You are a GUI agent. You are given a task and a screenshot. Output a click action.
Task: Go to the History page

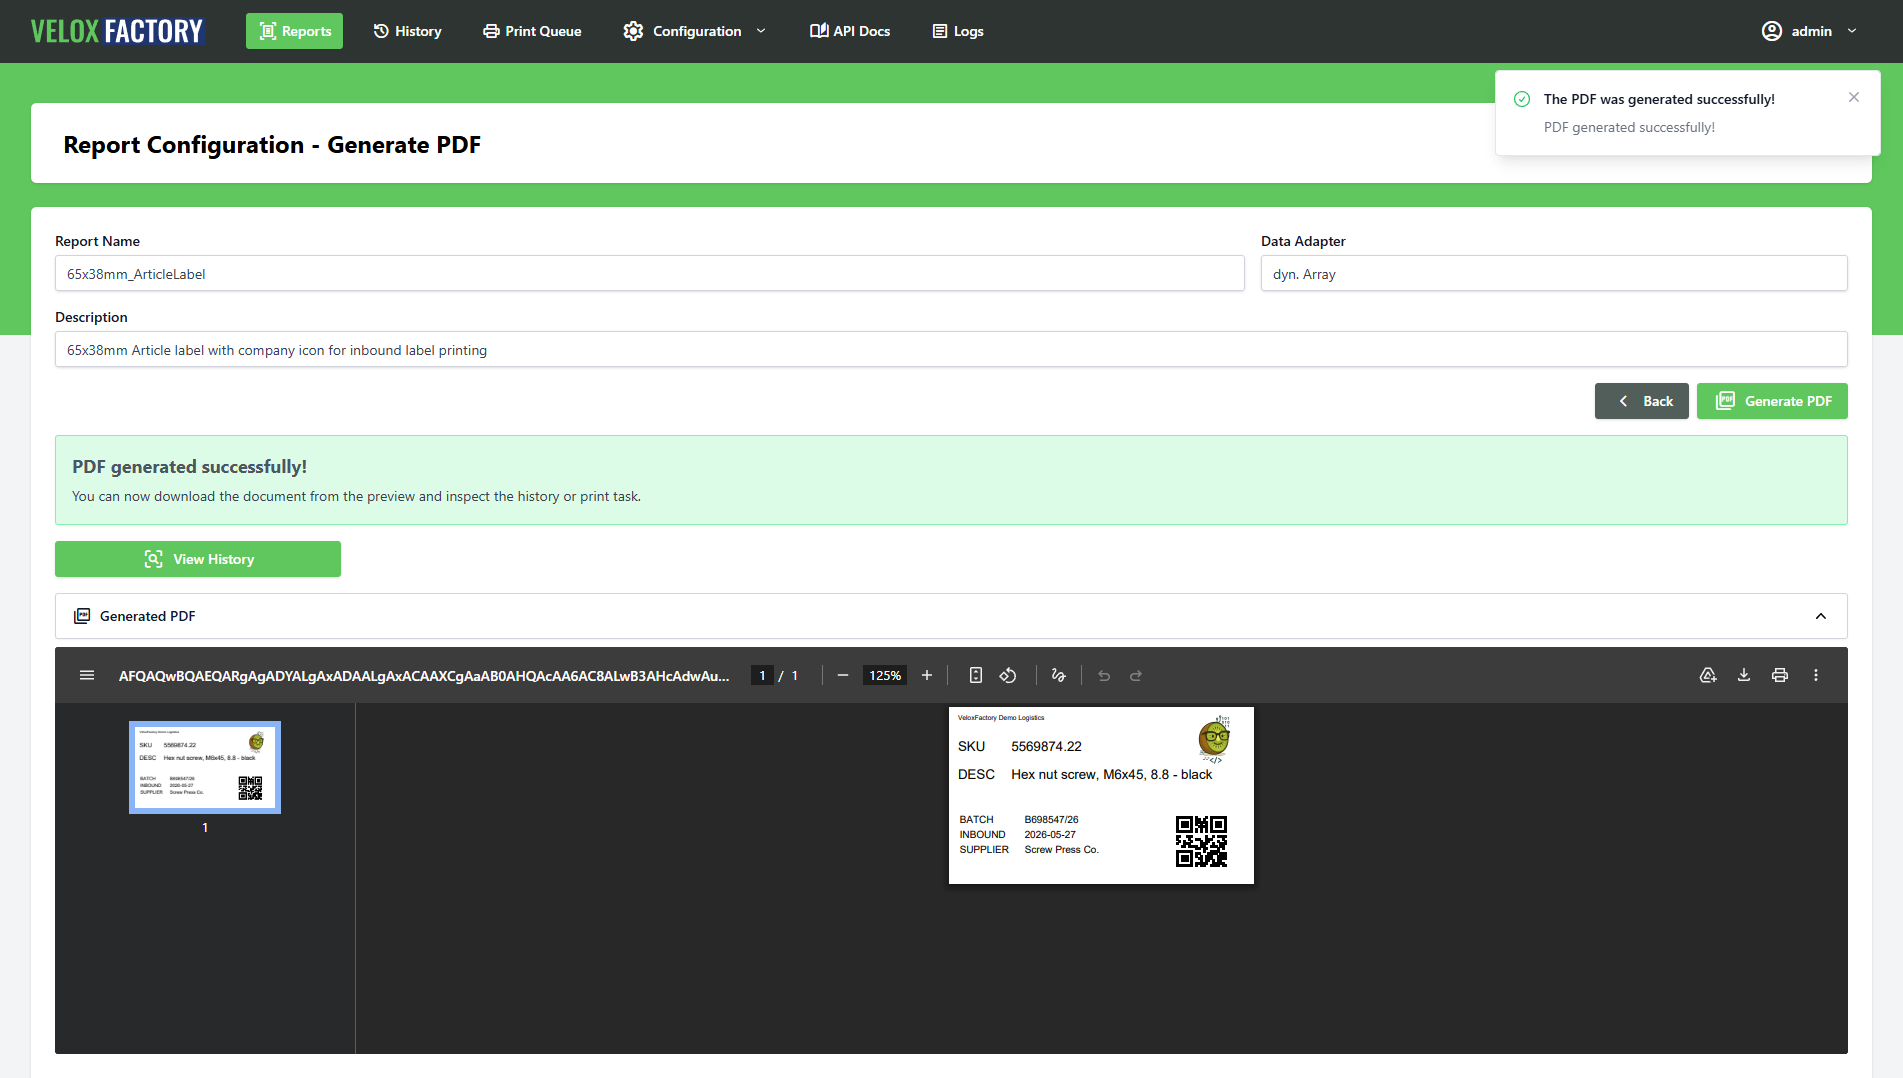coord(407,31)
